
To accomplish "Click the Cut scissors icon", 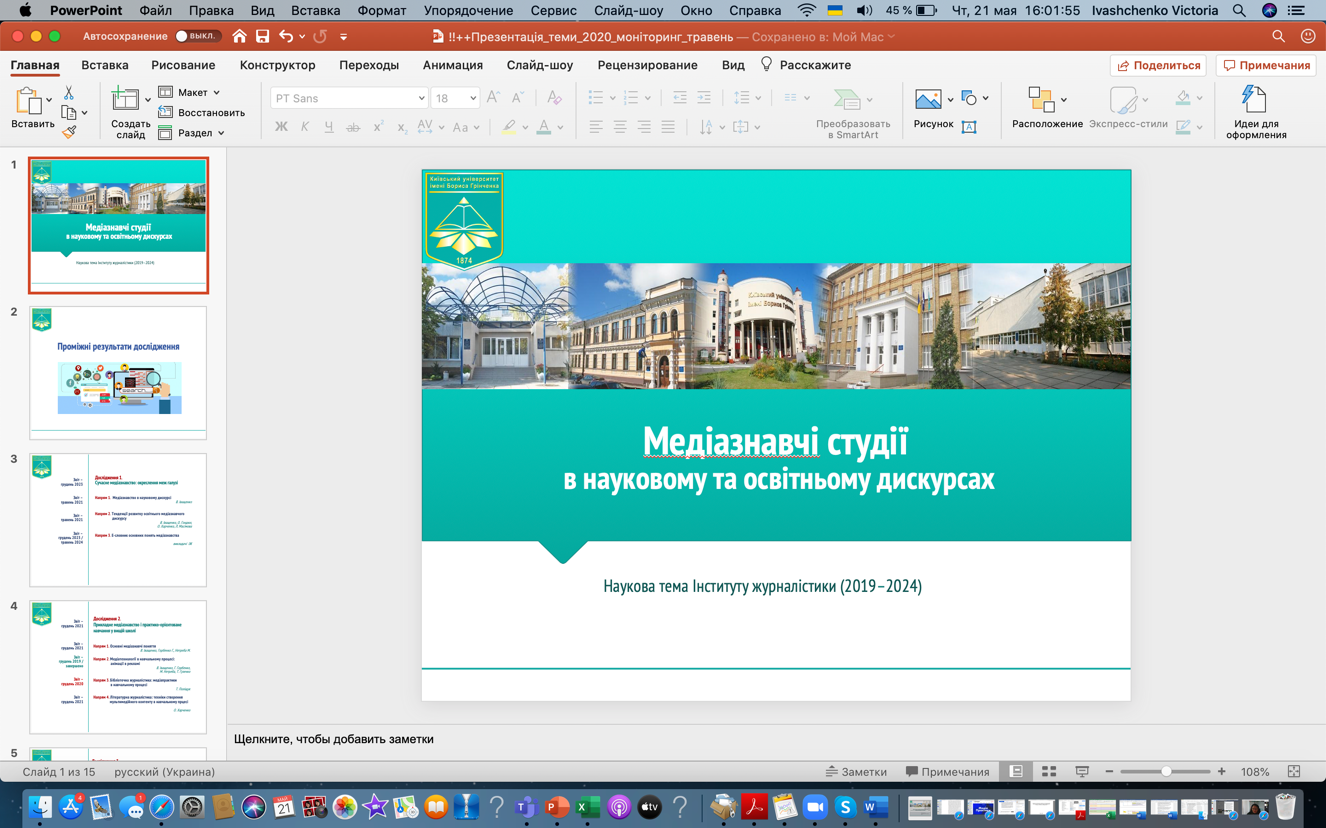I will point(68,93).
